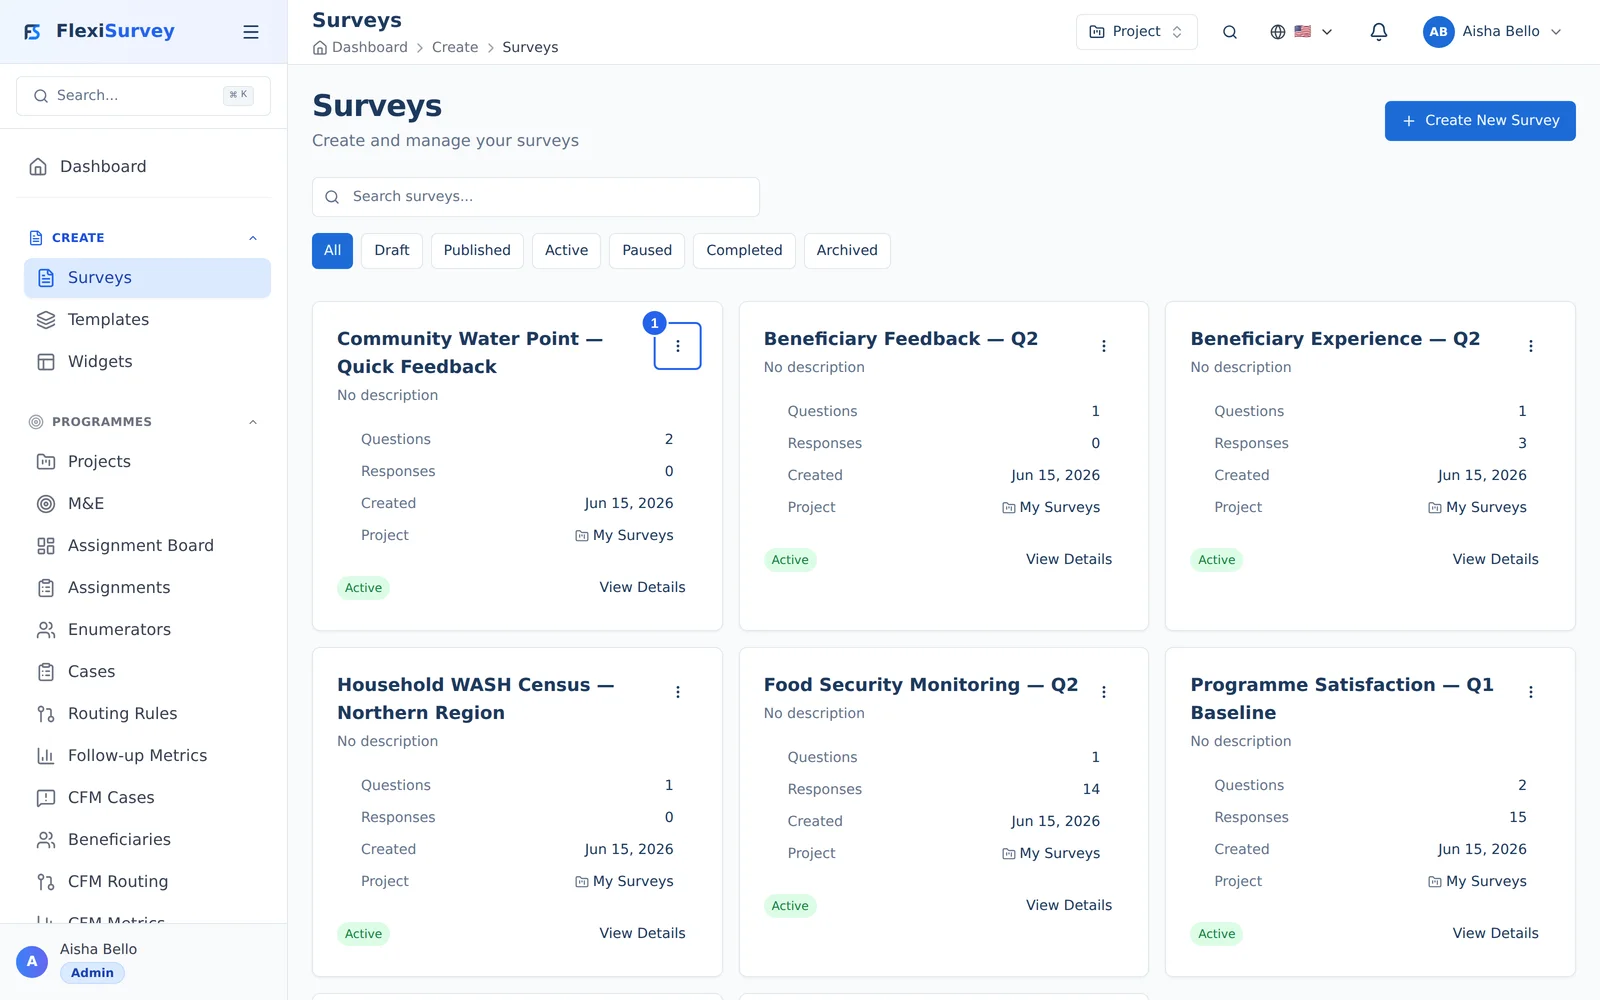Image resolution: width=1600 pixels, height=1000 pixels.
Task: Open options menu for Food Security Monitoring — Q2
Action: pos(1104,692)
